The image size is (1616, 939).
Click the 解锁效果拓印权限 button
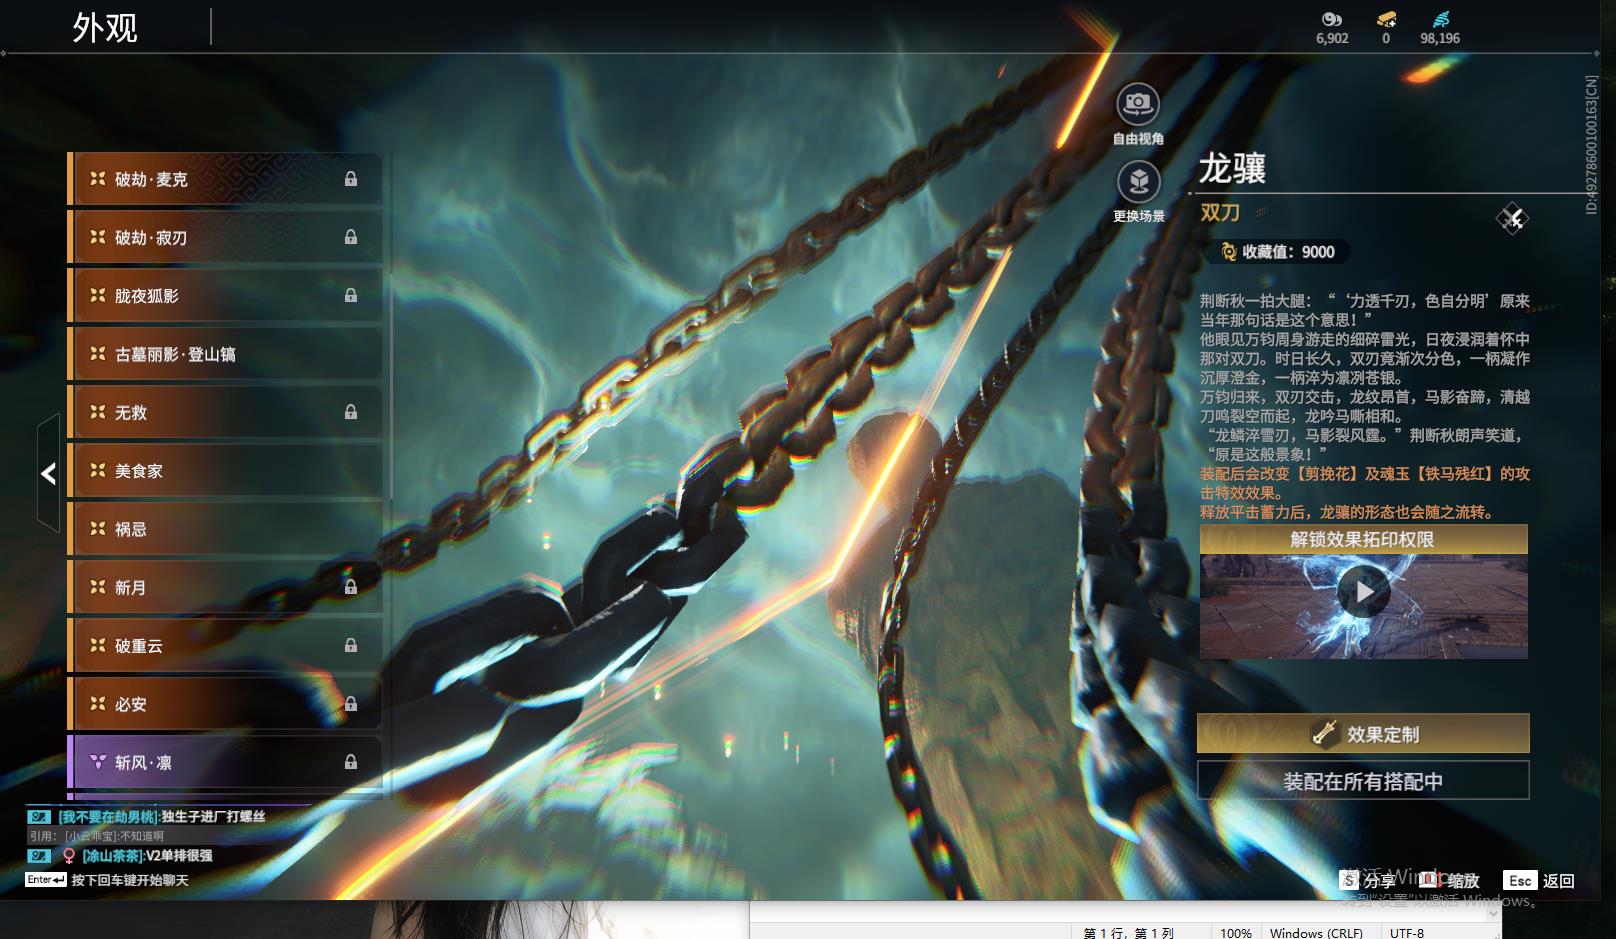point(1363,539)
